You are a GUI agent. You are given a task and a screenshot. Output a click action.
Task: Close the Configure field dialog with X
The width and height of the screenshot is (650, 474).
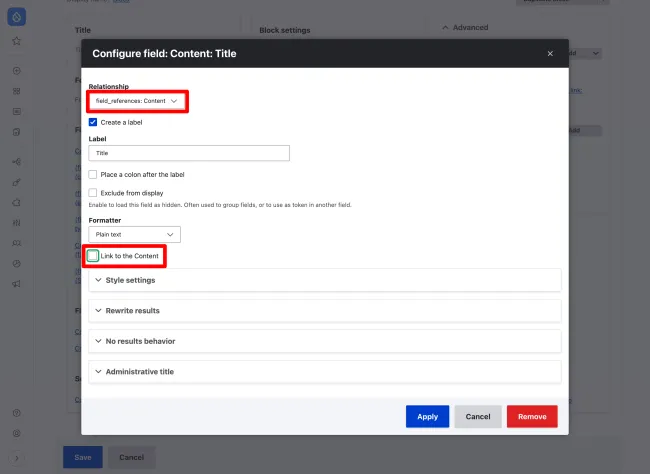click(549, 54)
